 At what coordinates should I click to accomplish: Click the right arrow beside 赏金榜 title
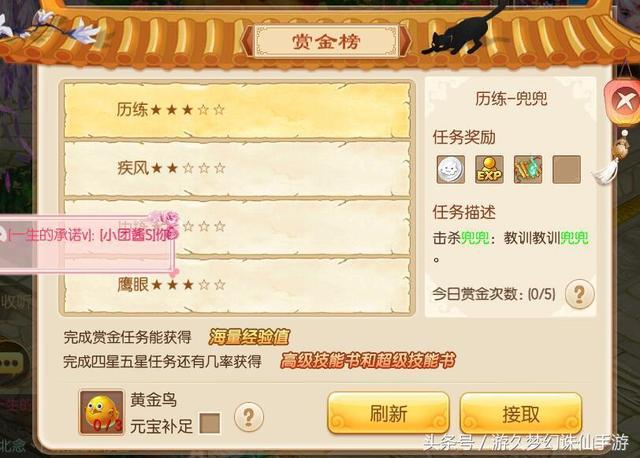point(405,41)
